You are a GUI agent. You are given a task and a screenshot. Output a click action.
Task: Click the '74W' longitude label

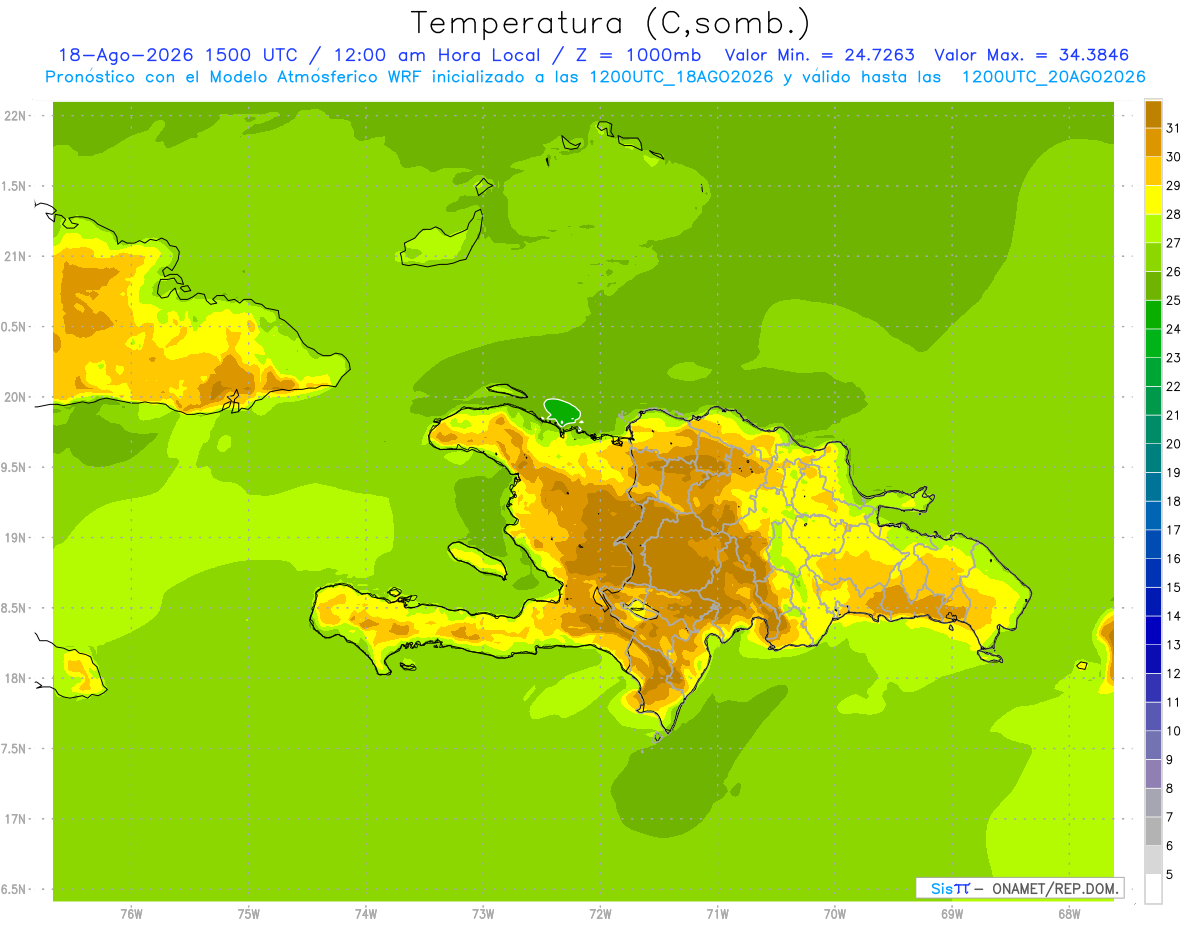pyautogui.click(x=365, y=914)
